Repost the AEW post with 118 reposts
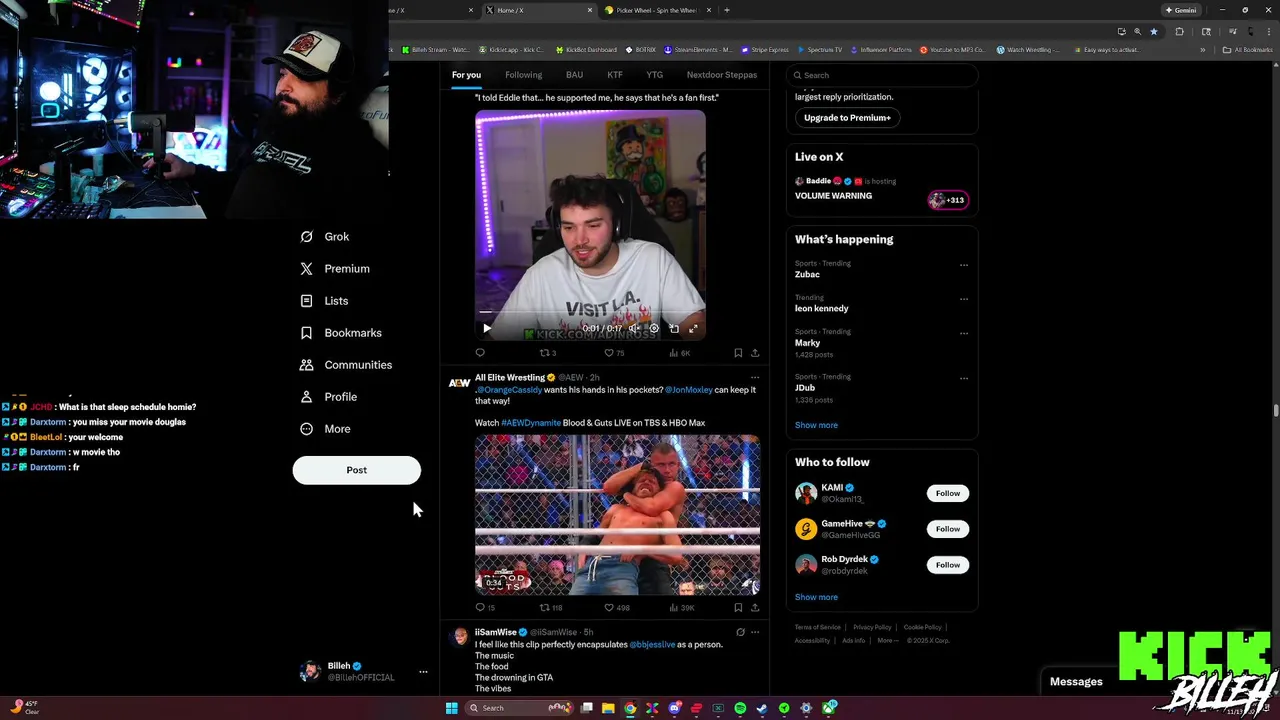The image size is (1280, 720). pos(550,607)
